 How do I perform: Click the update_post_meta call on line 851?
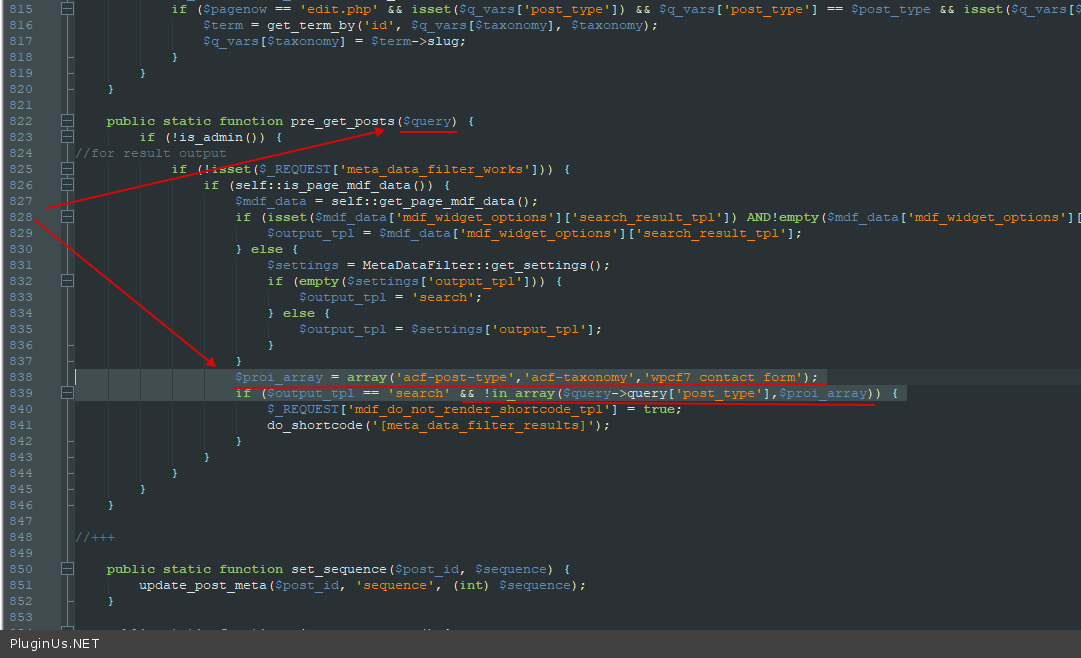point(202,585)
